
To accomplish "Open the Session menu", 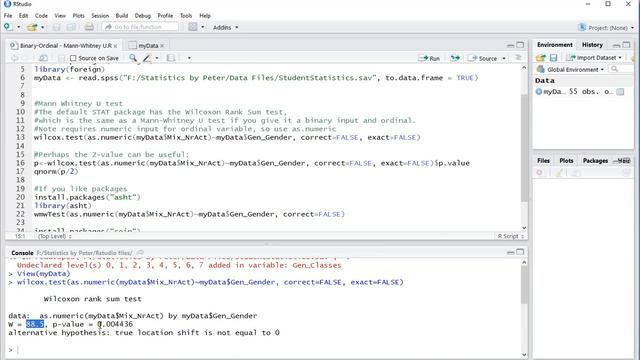I will point(100,16).
